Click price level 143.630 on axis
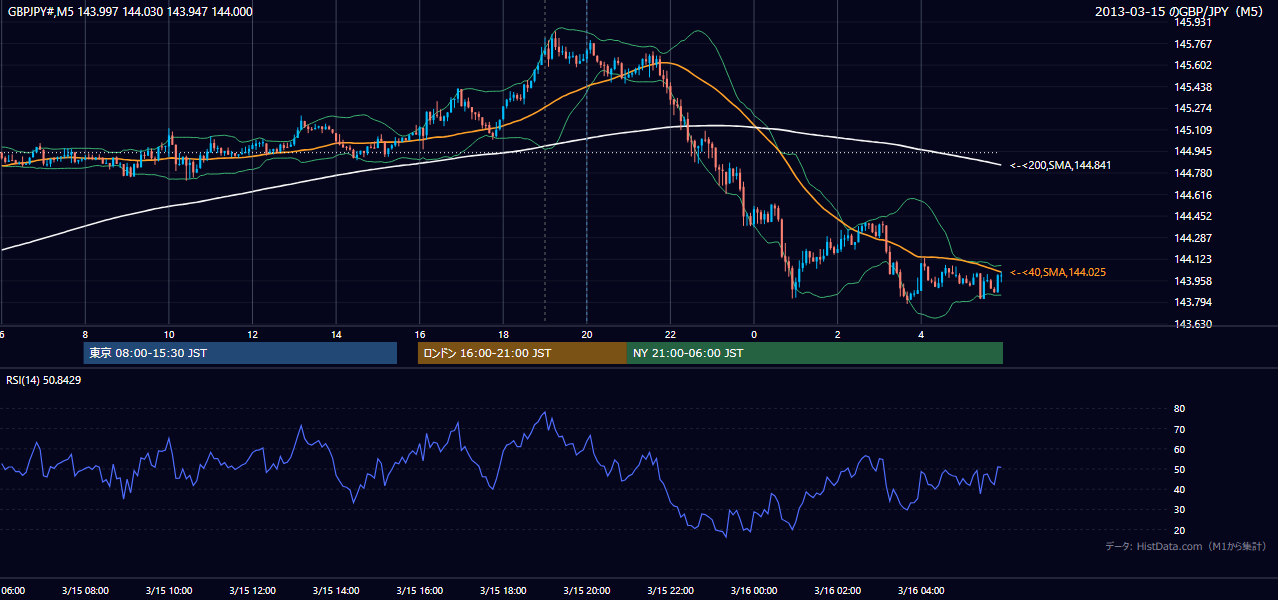The height and width of the screenshot is (600, 1278). coord(1191,324)
